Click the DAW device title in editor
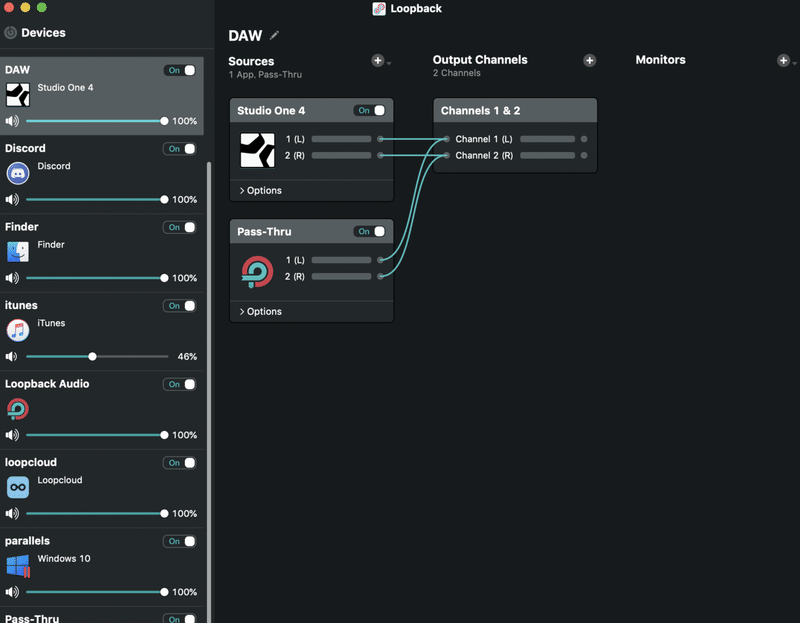This screenshot has height=623, width=800. point(245,36)
